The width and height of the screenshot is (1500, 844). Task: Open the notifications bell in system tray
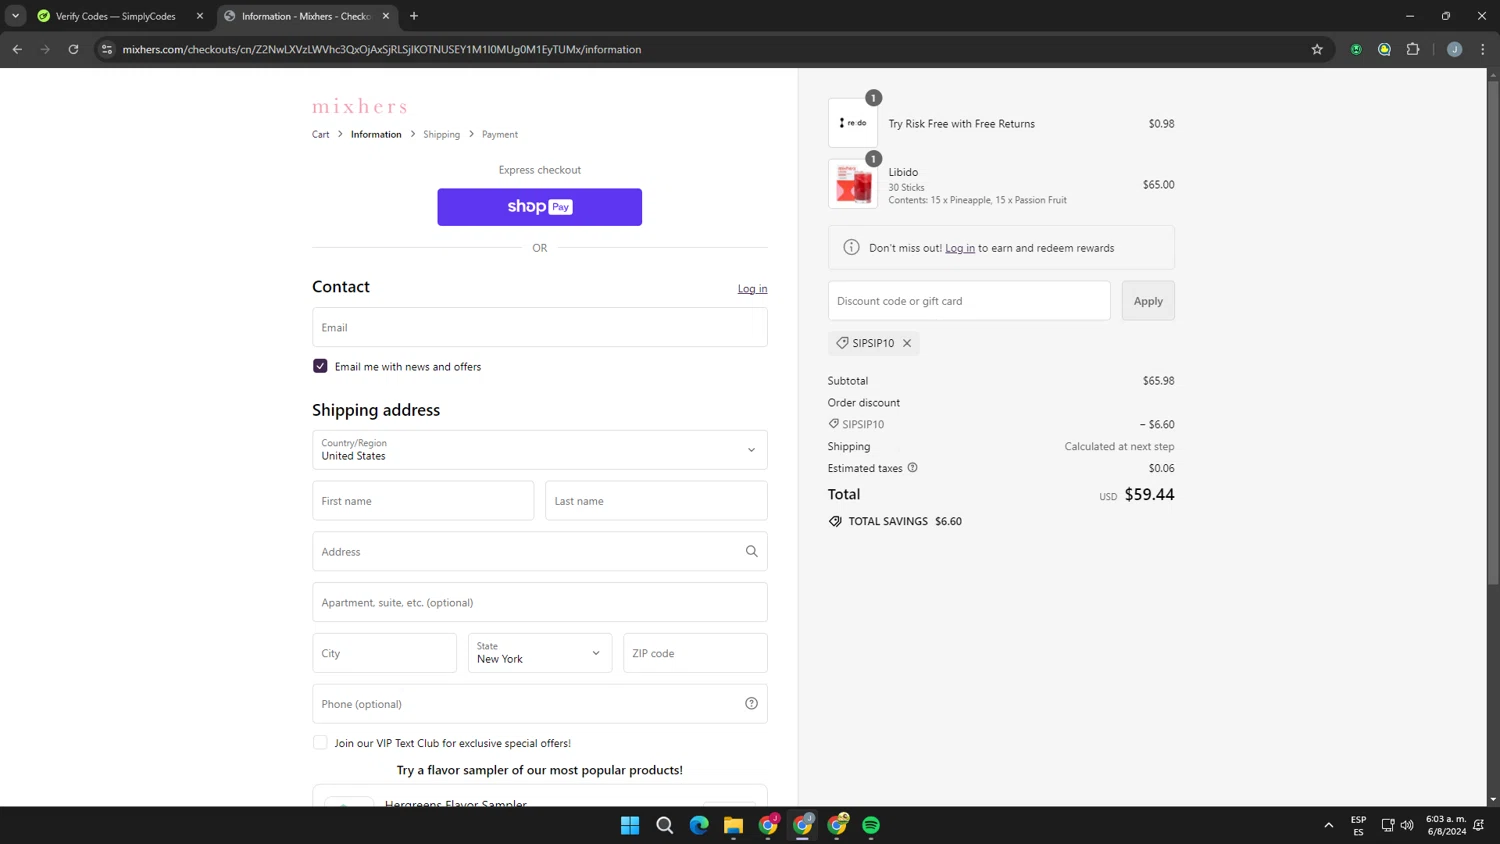1479,825
